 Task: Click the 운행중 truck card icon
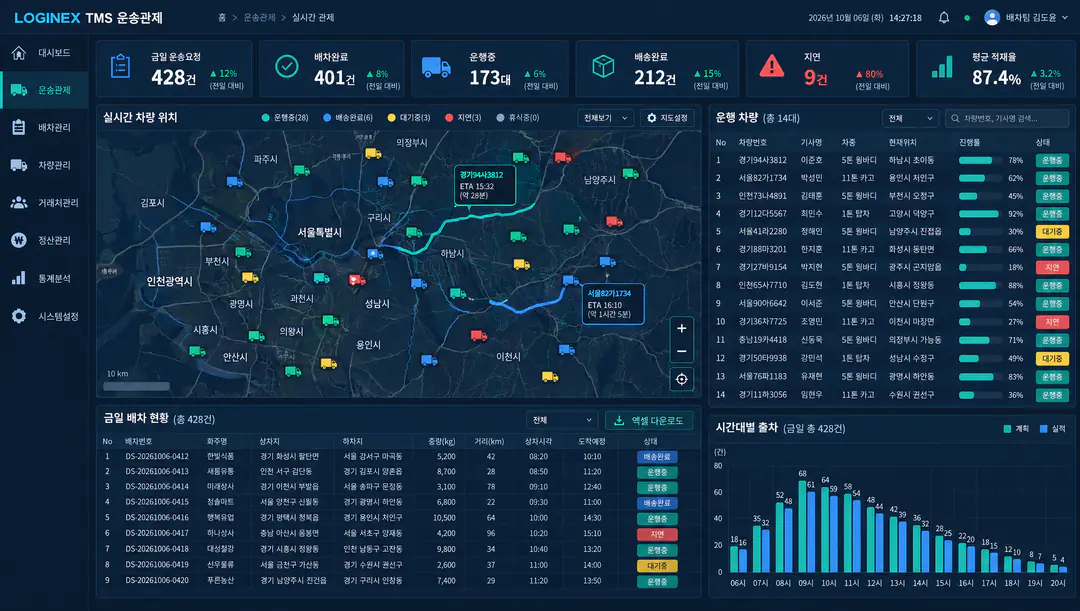[436, 68]
